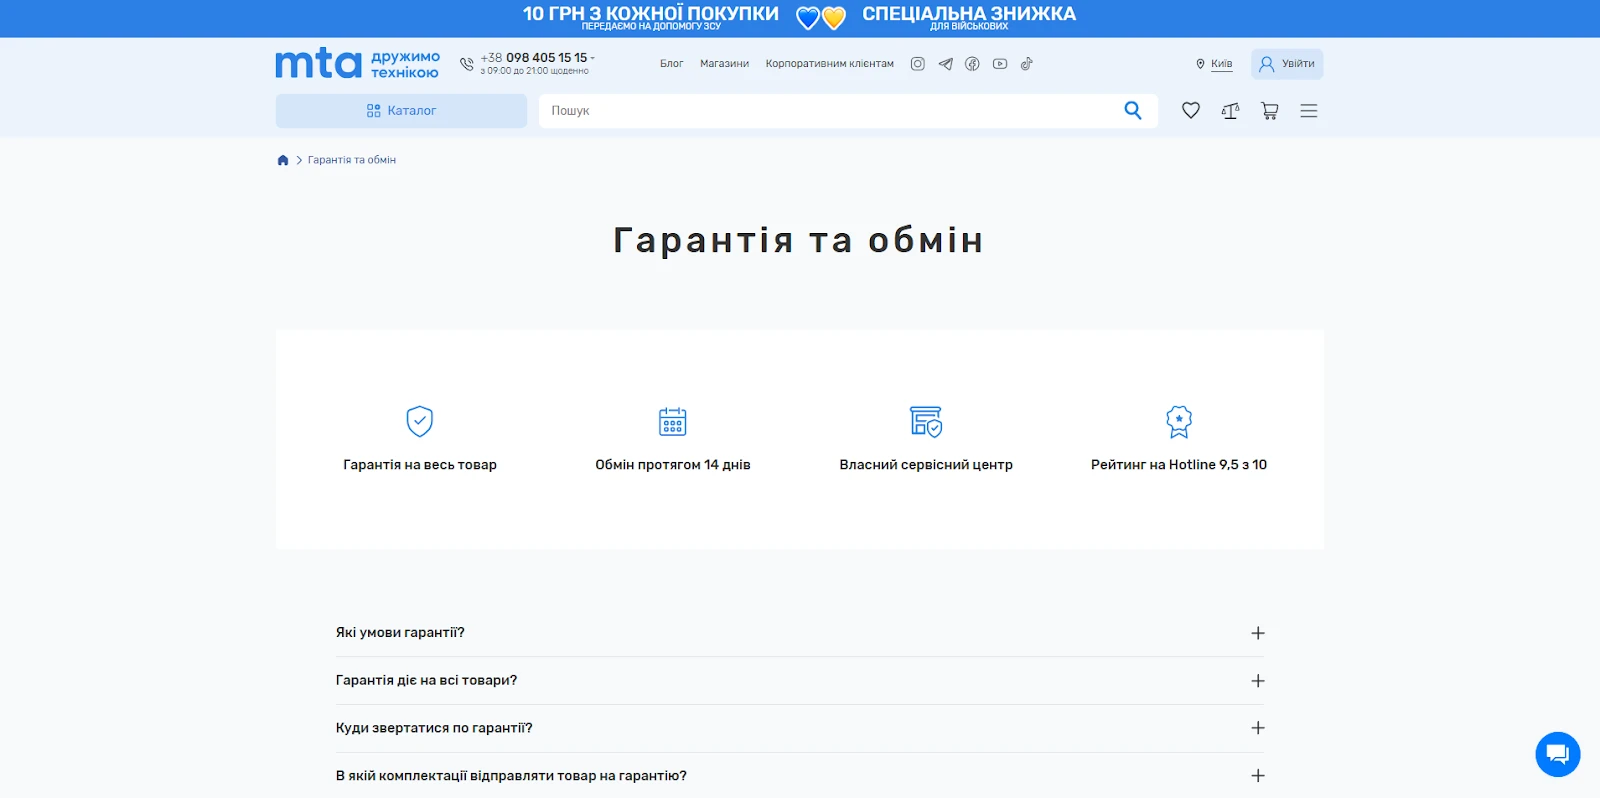Go to the Магазини page

coord(724,64)
